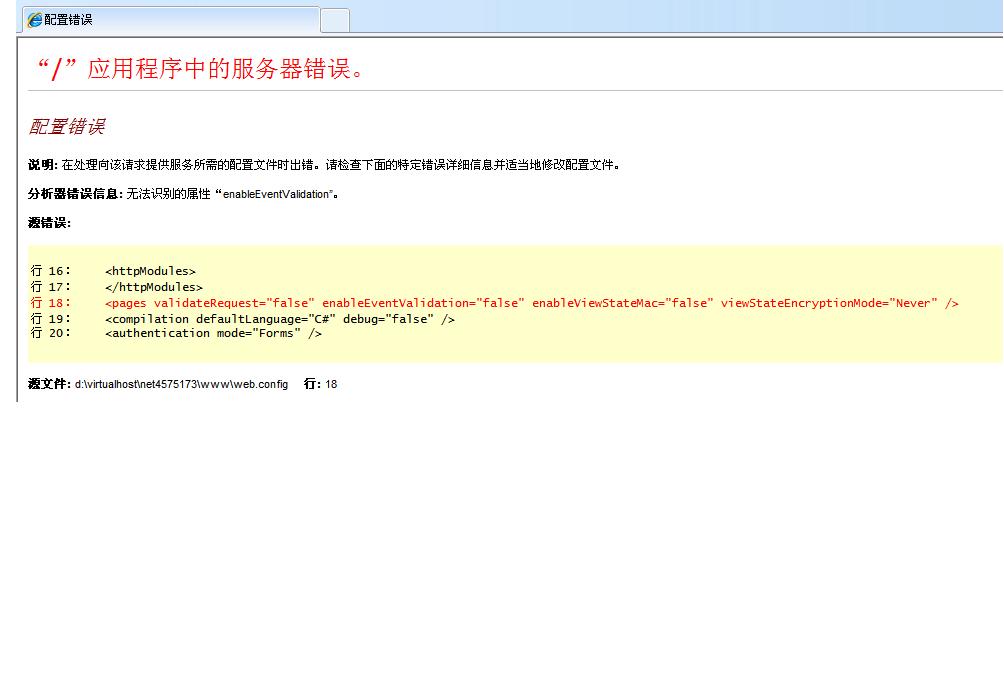
Task: Click the authentication mode Forms line 20
Action: 213,333
